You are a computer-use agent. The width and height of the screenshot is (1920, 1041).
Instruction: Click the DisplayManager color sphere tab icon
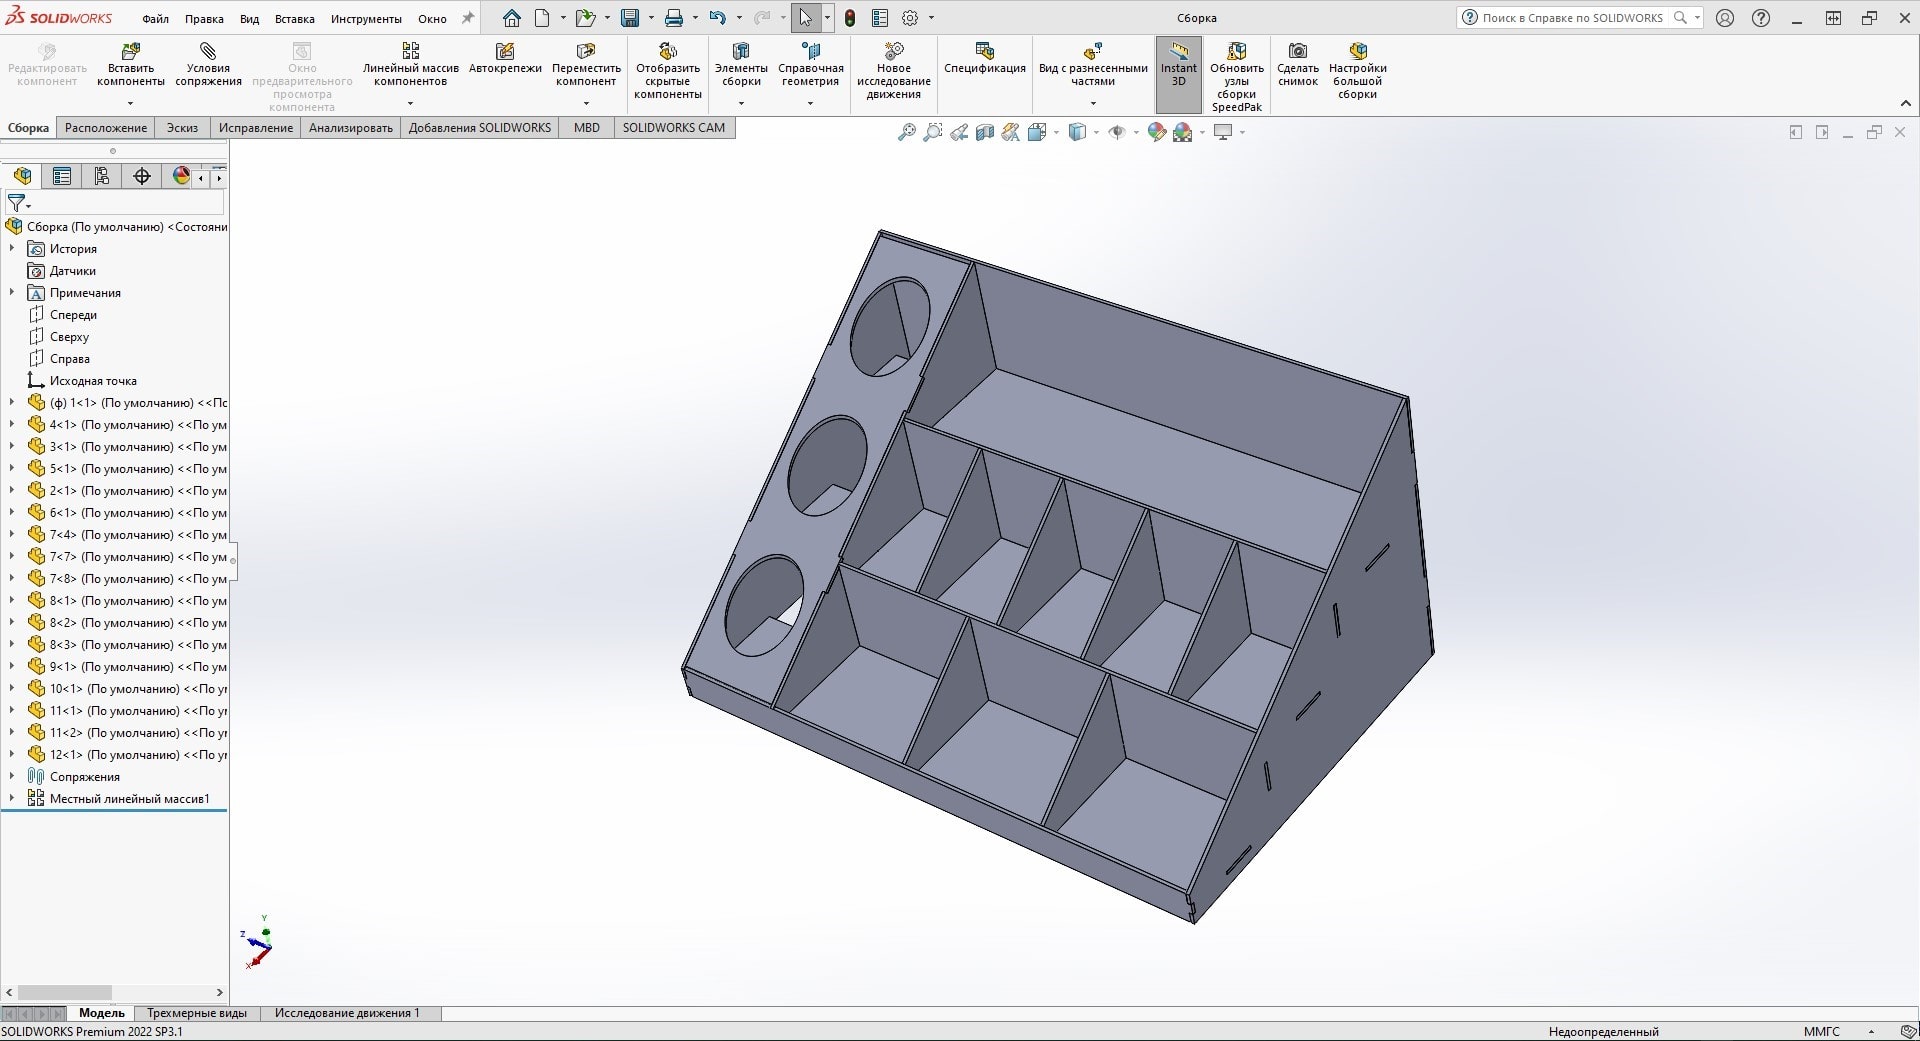181,177
